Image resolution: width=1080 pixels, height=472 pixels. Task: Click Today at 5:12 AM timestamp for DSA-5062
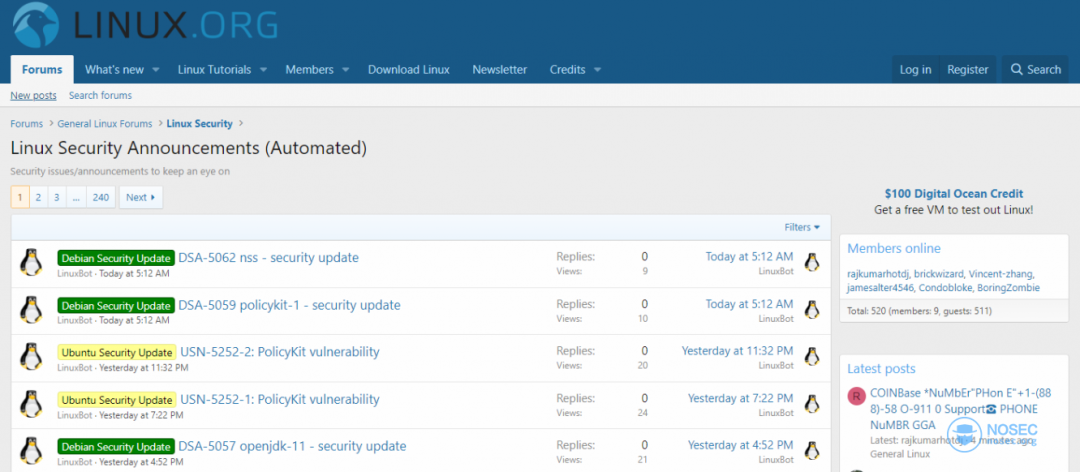click(x=749, y=256)
